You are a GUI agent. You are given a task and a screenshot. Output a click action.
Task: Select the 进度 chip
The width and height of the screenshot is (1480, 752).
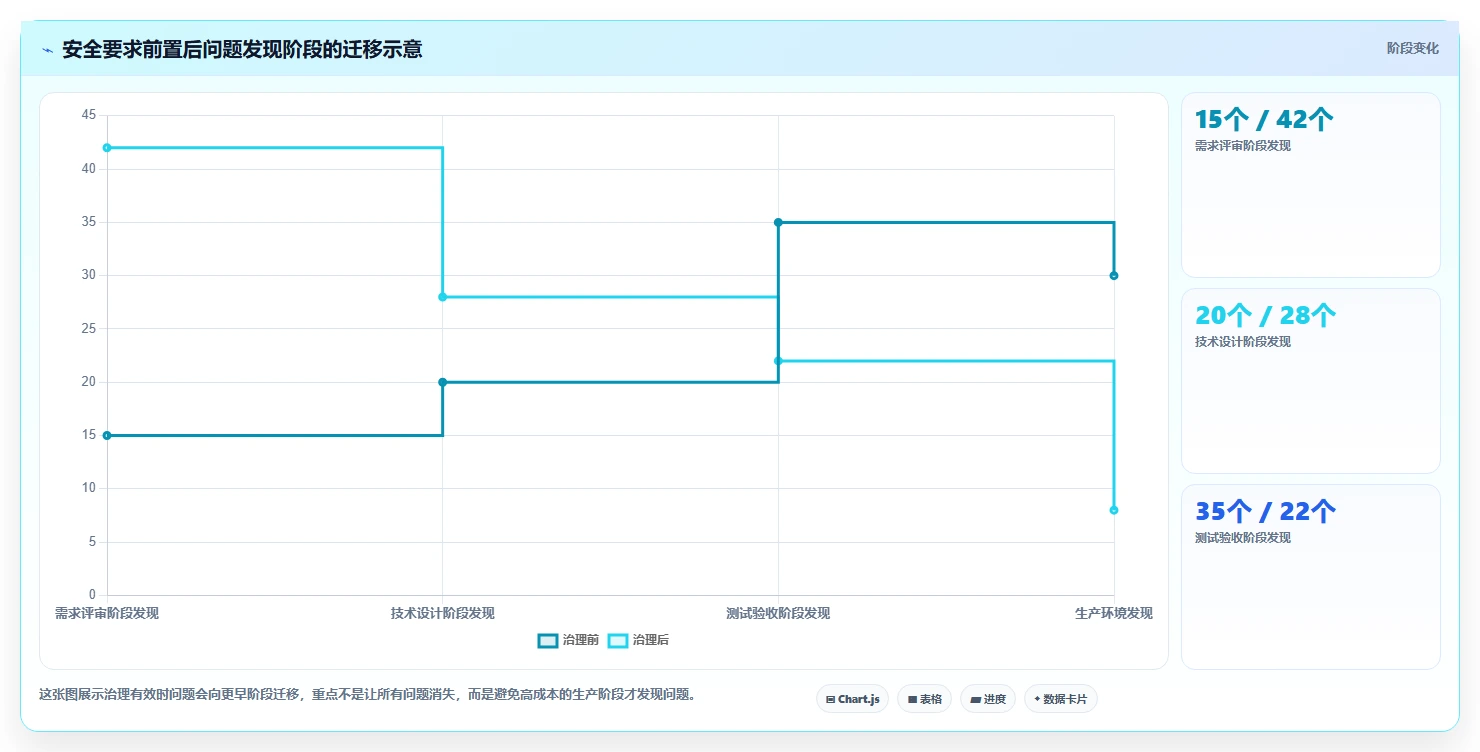pyautogui.click(x=987, y=699)
